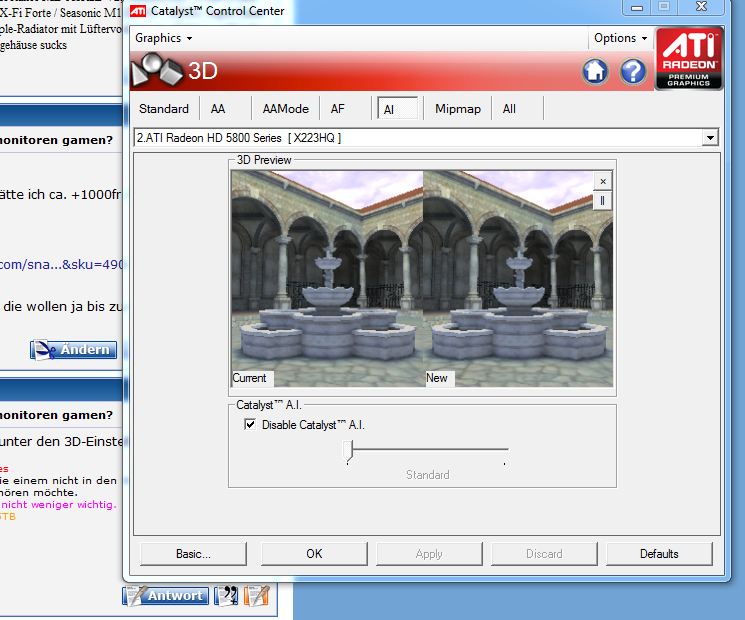The image size is (745, 620).
Task: Switch to the Standard tab
Action: 164,109
